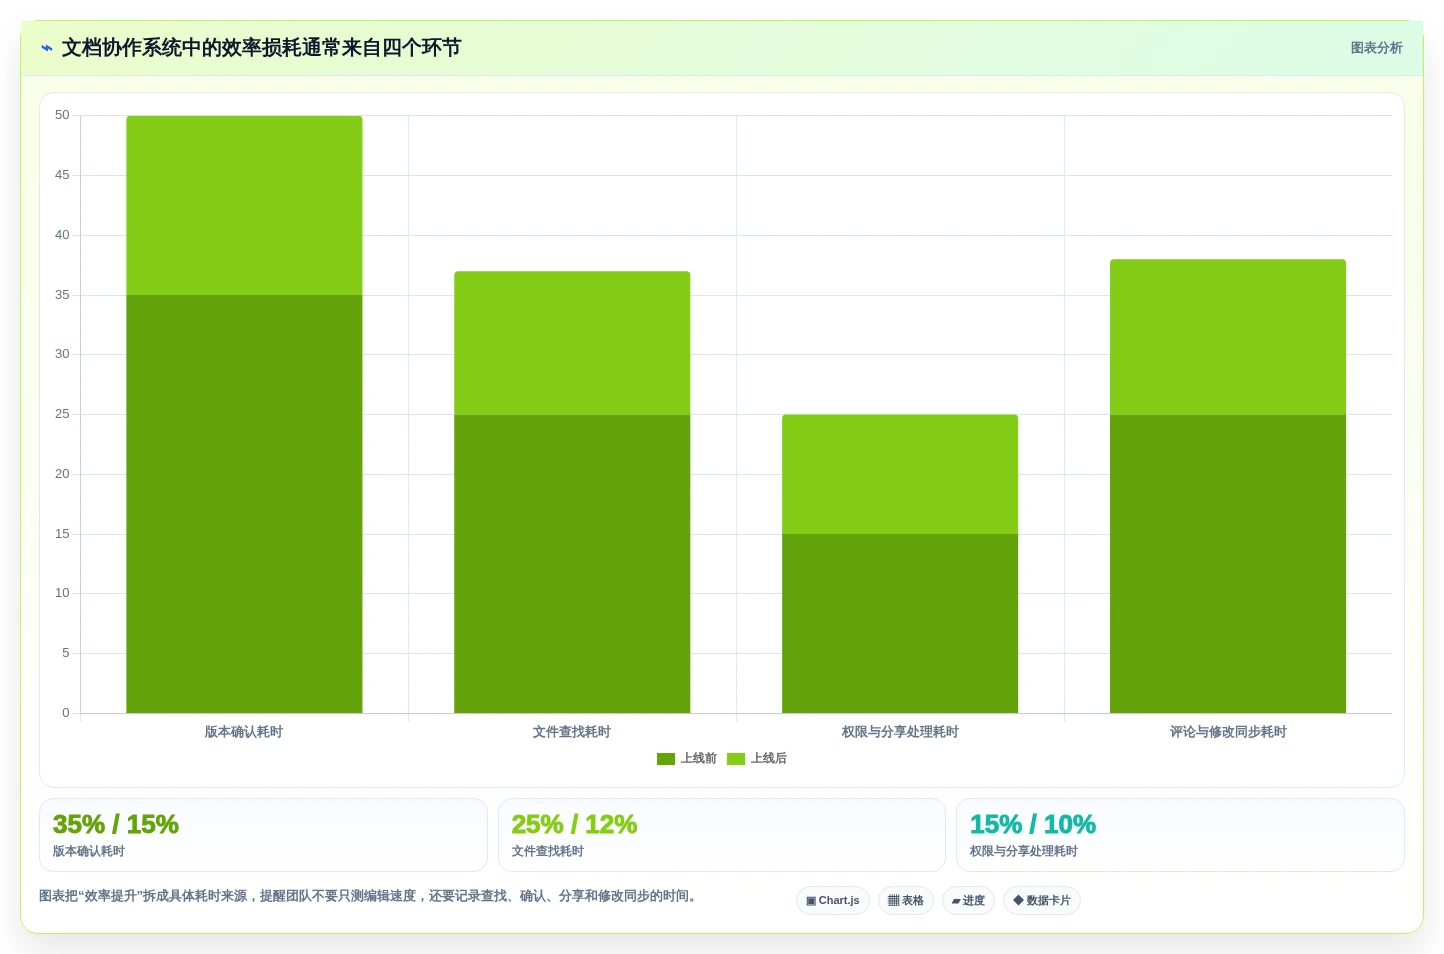
Task: Click the description text starting 图表把
Action: click(x=368, y=896)
